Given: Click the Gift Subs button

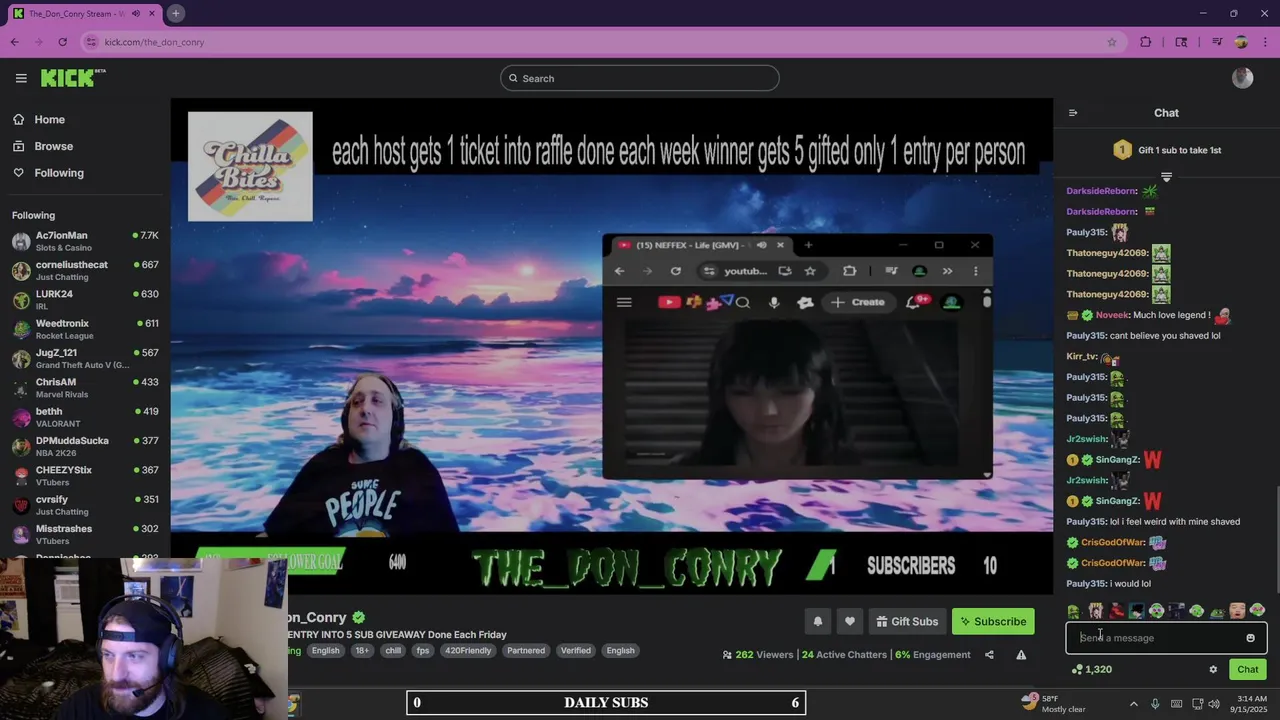Looking at the screenshot, I should tap(907, 621).
